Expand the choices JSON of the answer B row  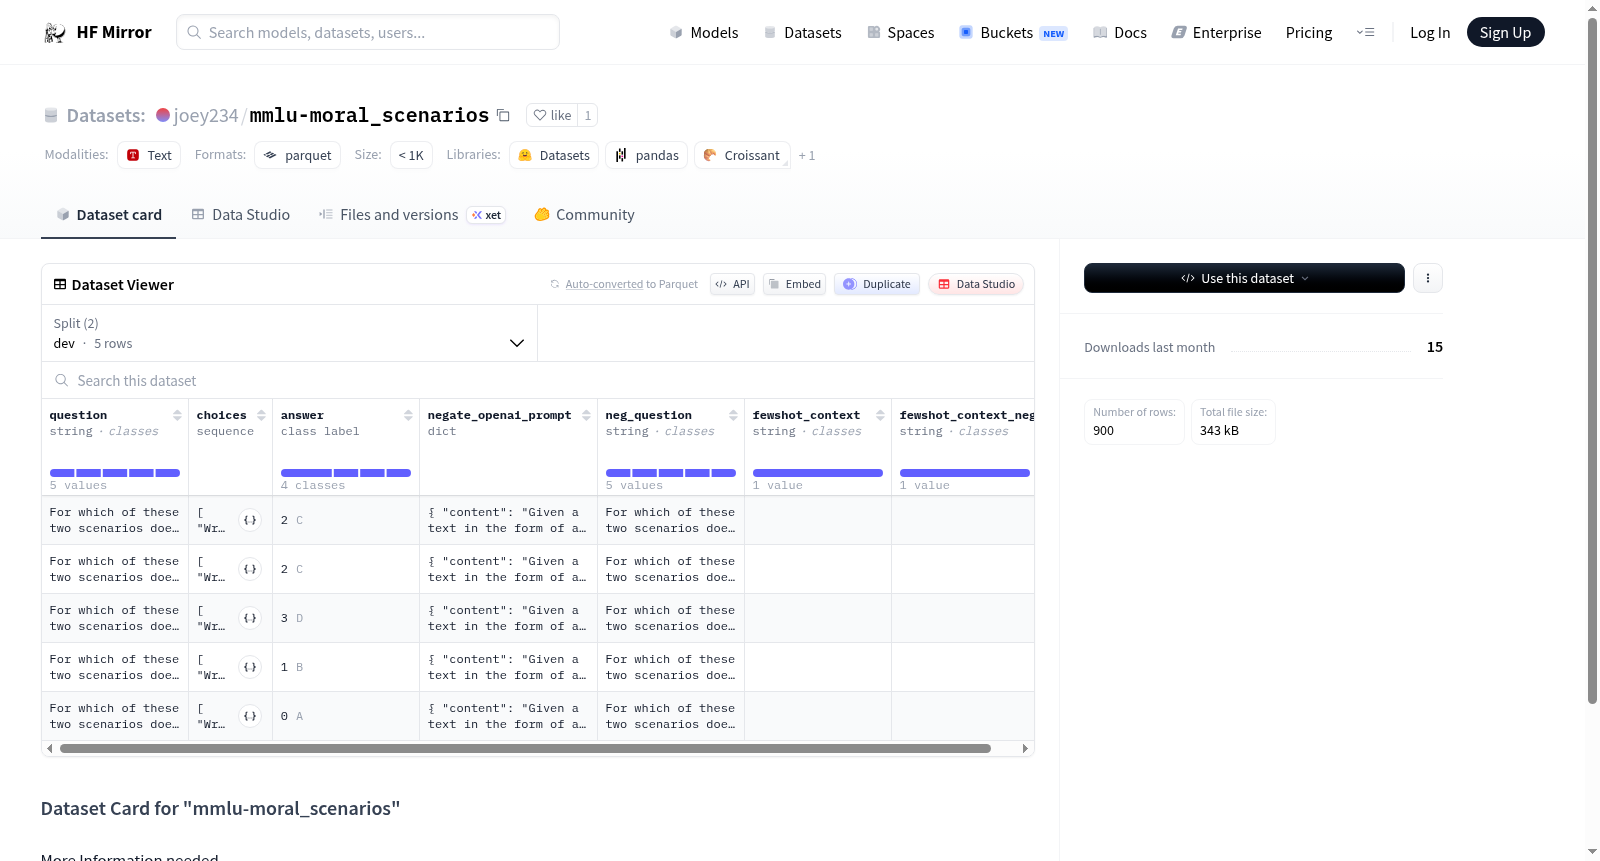click(x=250, y=667)
